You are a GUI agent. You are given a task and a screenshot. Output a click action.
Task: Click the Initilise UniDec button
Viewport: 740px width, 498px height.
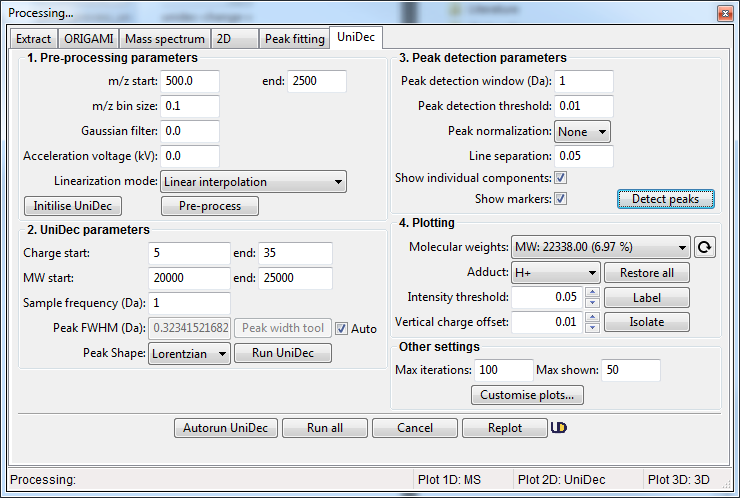click(71, 206)
